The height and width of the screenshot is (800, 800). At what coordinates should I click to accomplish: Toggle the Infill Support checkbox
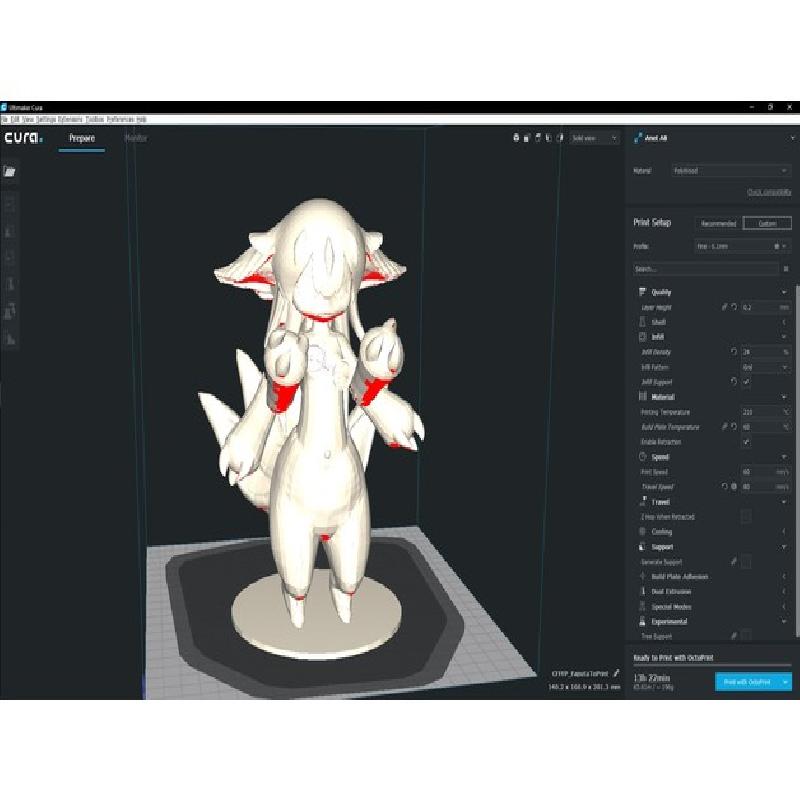(x=746, y=382)
